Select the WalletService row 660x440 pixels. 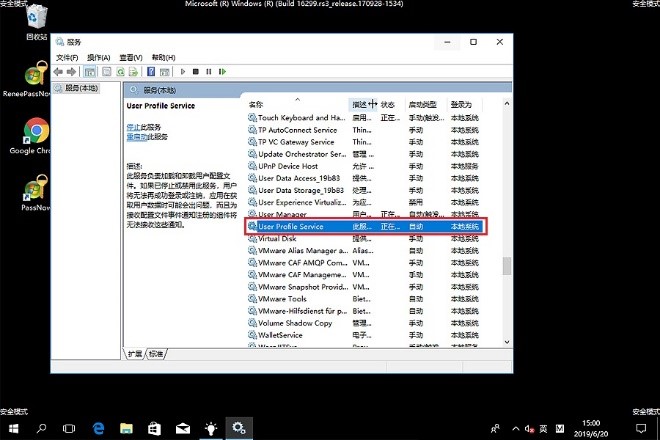tap(364, 336)
